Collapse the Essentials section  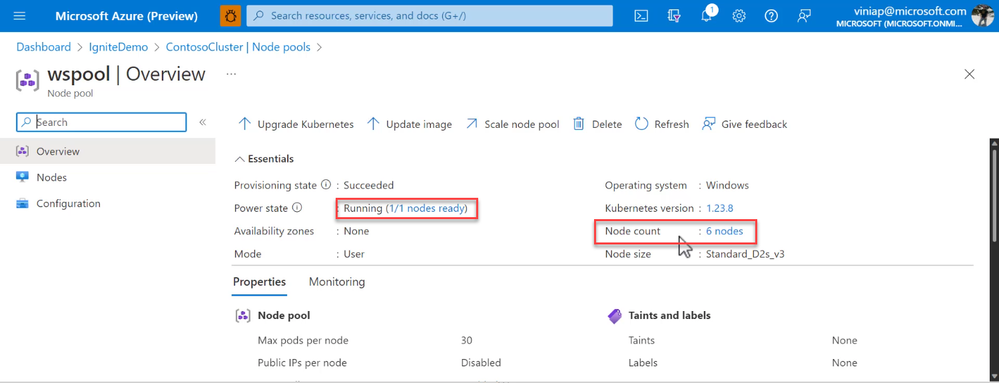[x=264, y=159]
